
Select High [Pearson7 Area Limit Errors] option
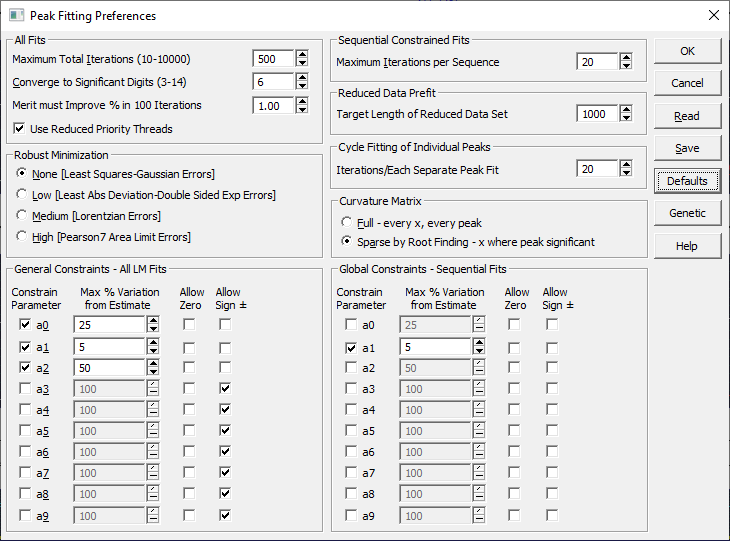point(22,237)
